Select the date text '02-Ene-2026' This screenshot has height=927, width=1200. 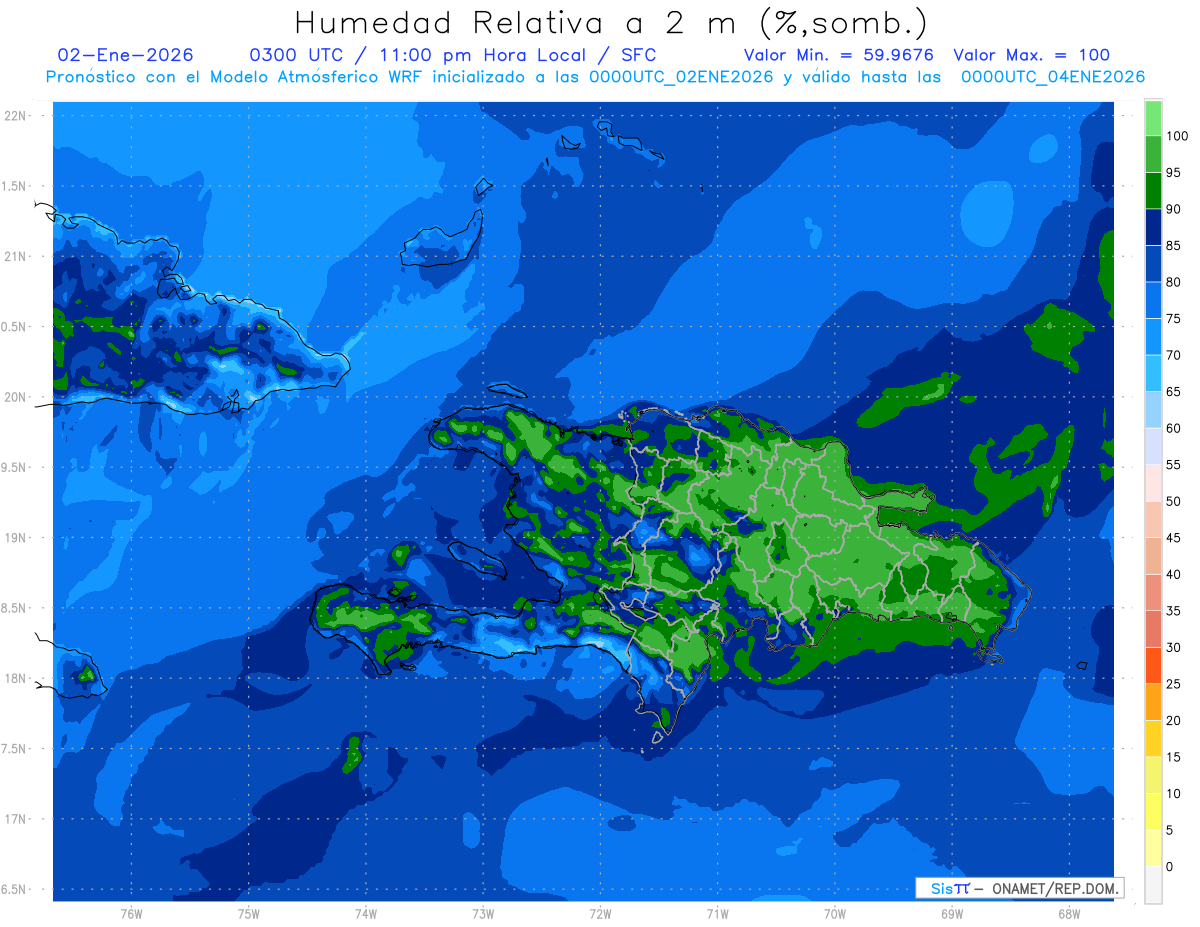pos(126,55)
